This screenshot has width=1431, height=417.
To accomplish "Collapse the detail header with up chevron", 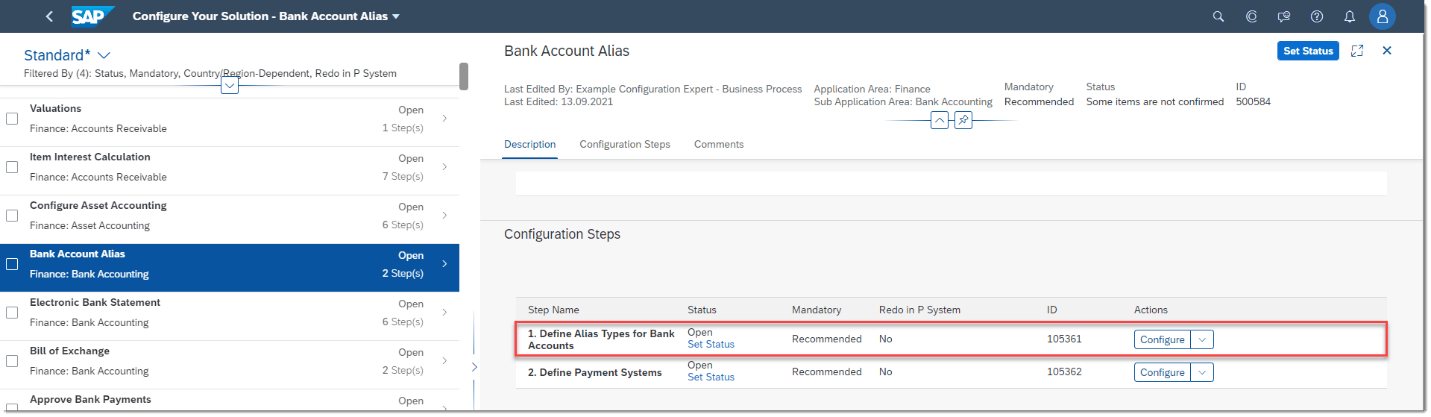I will tap(940, 120).
